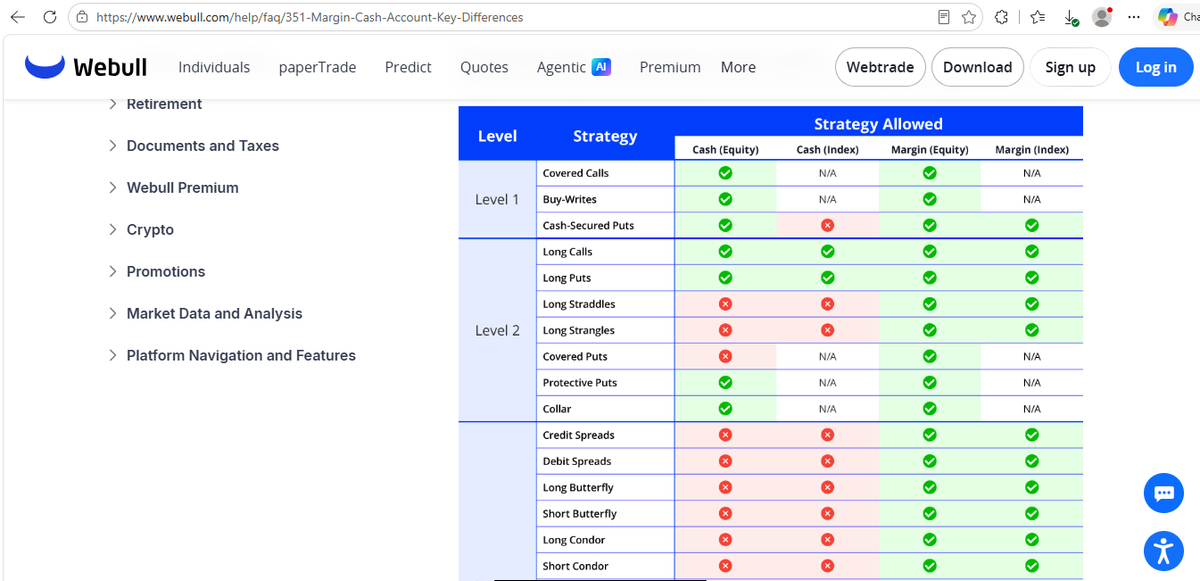The height and width of the screenshot is (581, 1200).
Task: Click red X for Cash-Secured Puts Cash (Index)
Action: pos(828,225)
